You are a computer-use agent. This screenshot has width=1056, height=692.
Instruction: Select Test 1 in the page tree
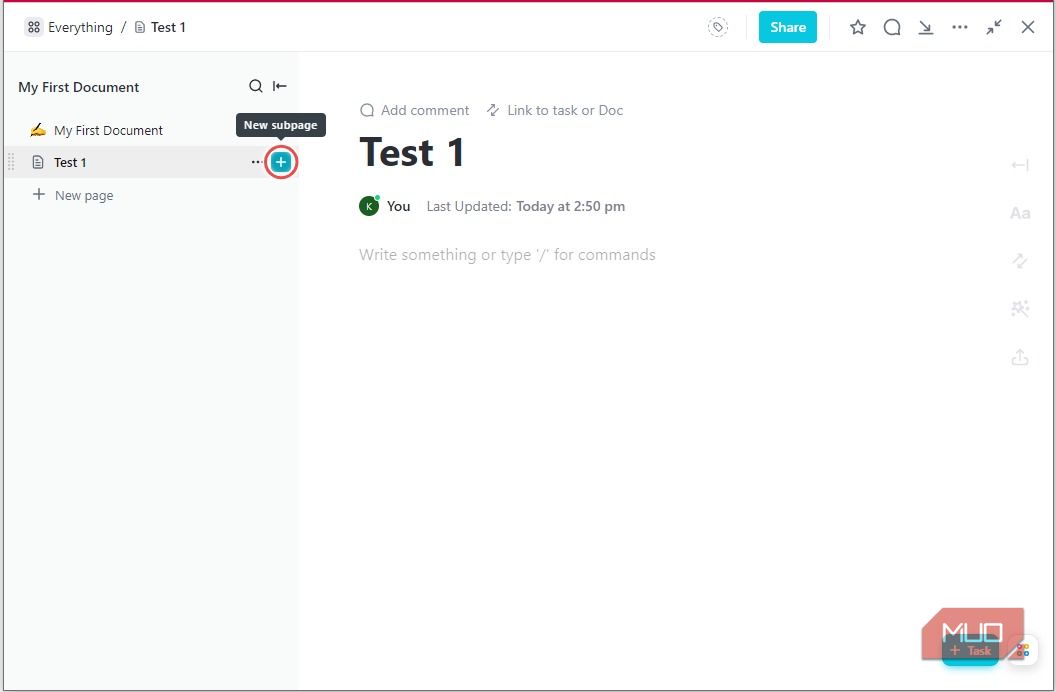click(x=72, y=161)
